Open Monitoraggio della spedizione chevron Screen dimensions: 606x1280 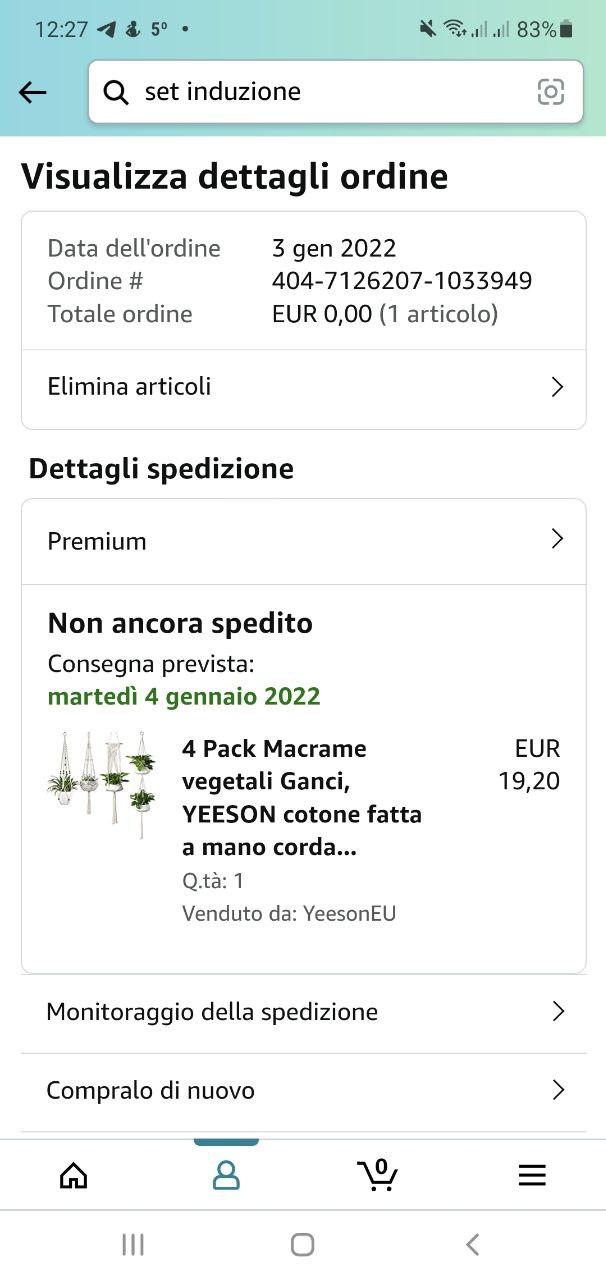coord(558,1012)
